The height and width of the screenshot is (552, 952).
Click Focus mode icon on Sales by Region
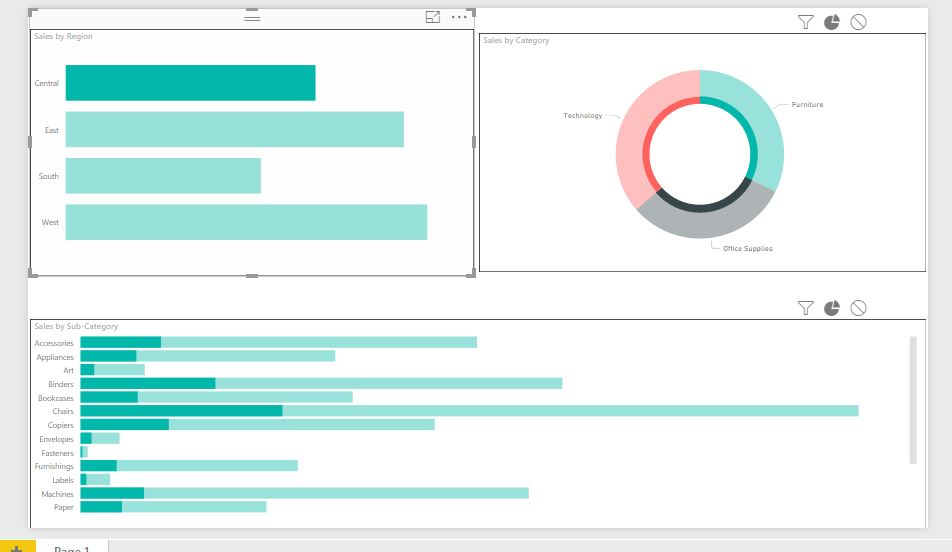click(x=432, y=17)
